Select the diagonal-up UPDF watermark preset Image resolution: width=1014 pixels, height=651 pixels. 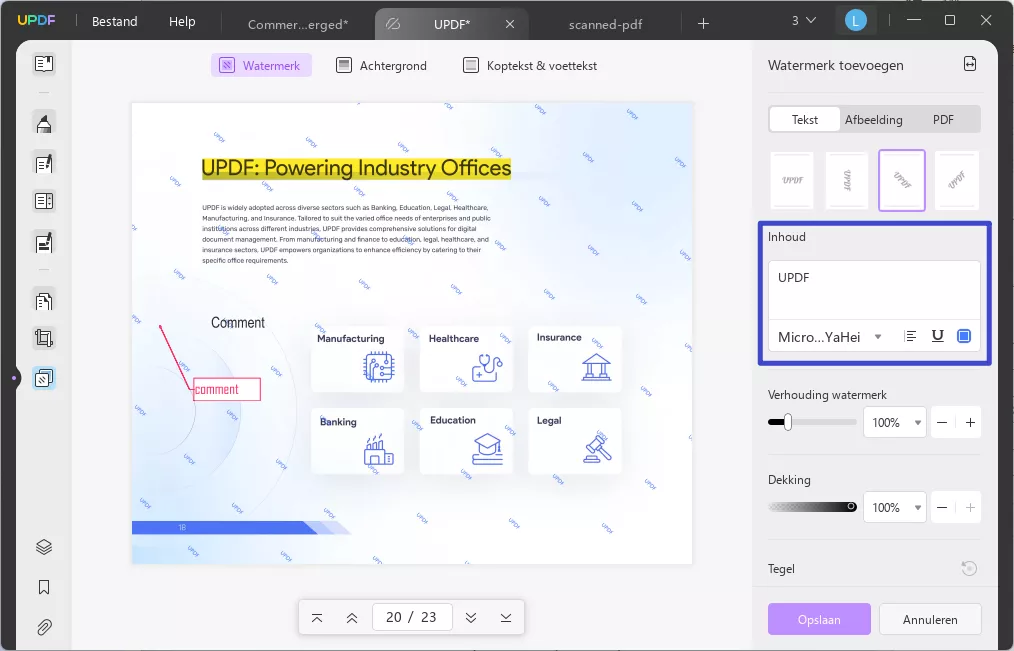(956, 180)
